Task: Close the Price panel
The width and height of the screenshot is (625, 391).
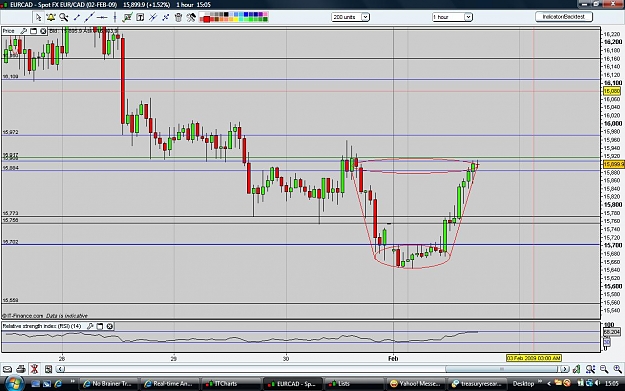Action: 43,31
